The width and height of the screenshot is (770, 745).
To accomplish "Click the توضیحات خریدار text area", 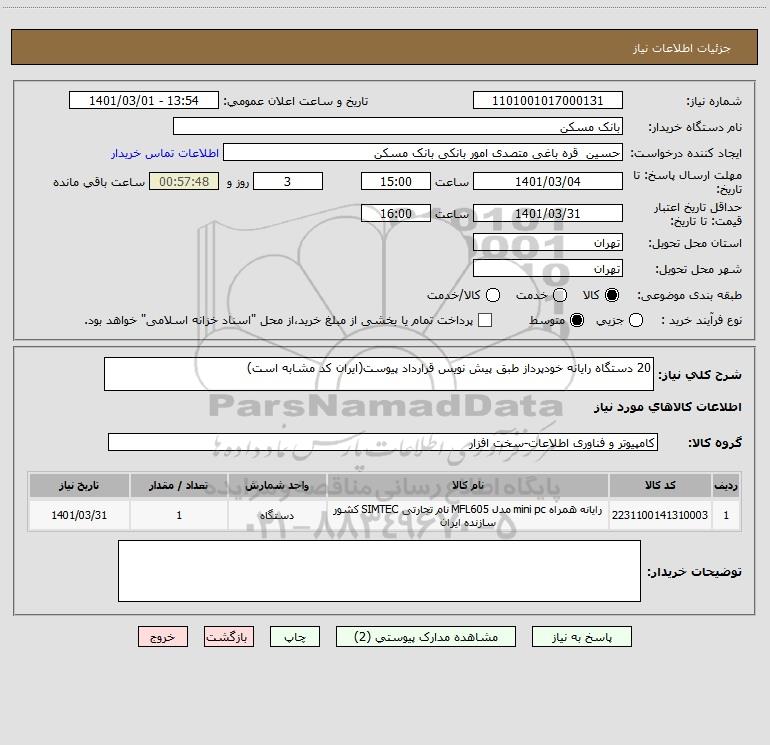I will 379,571.
